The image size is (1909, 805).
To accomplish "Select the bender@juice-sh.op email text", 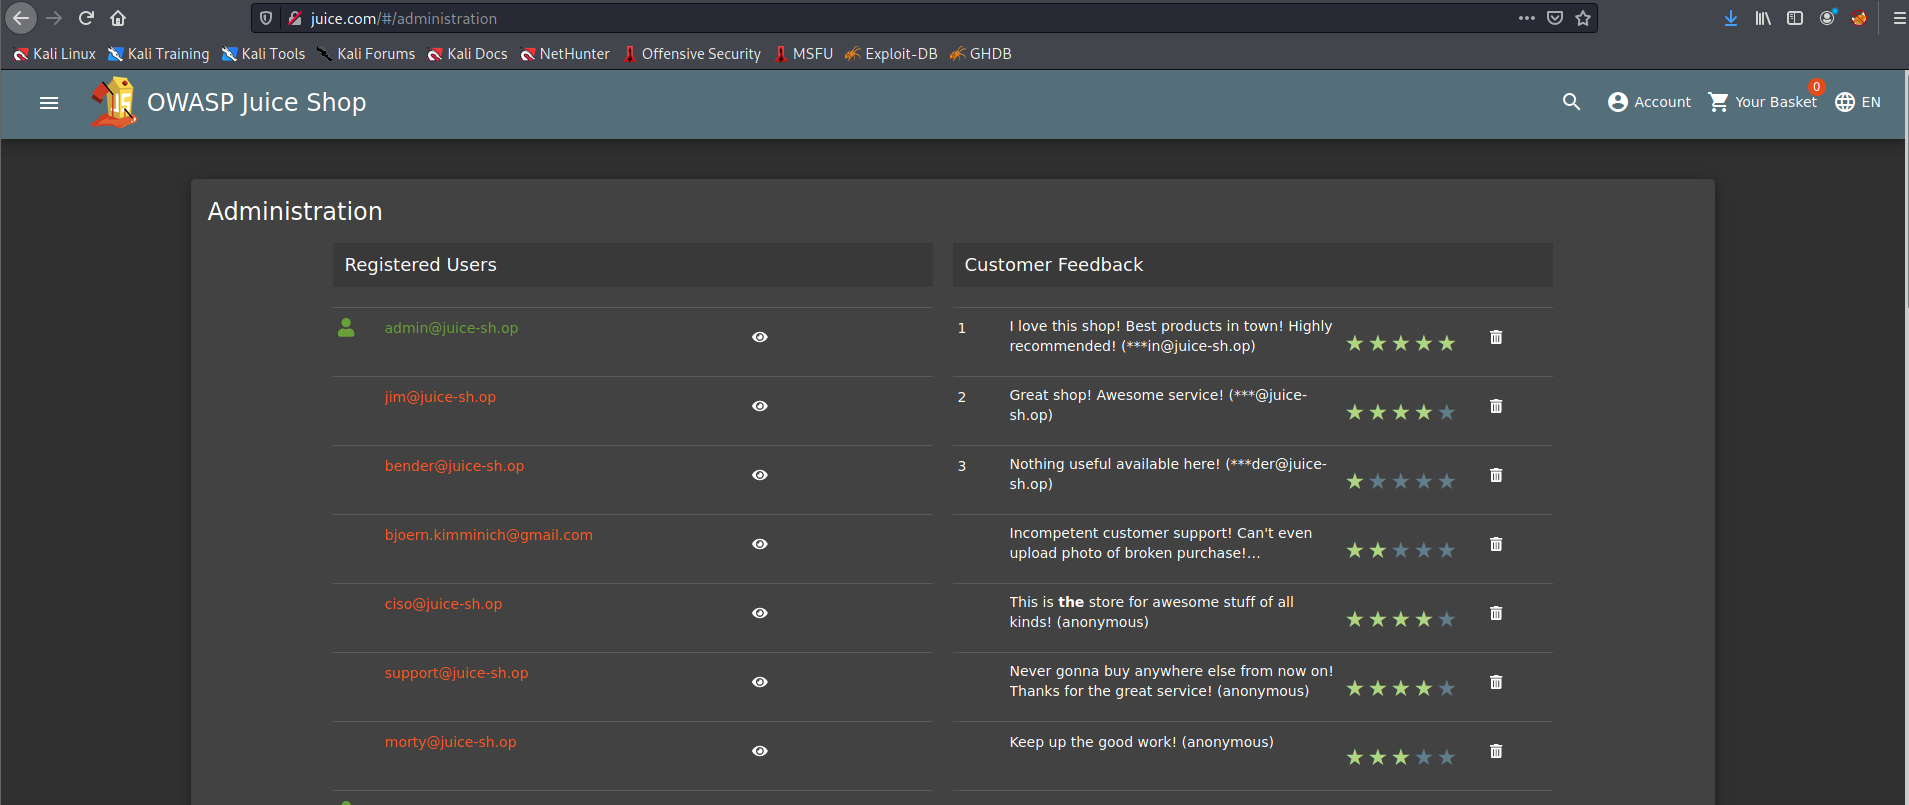I will click(x=454, y=466).
